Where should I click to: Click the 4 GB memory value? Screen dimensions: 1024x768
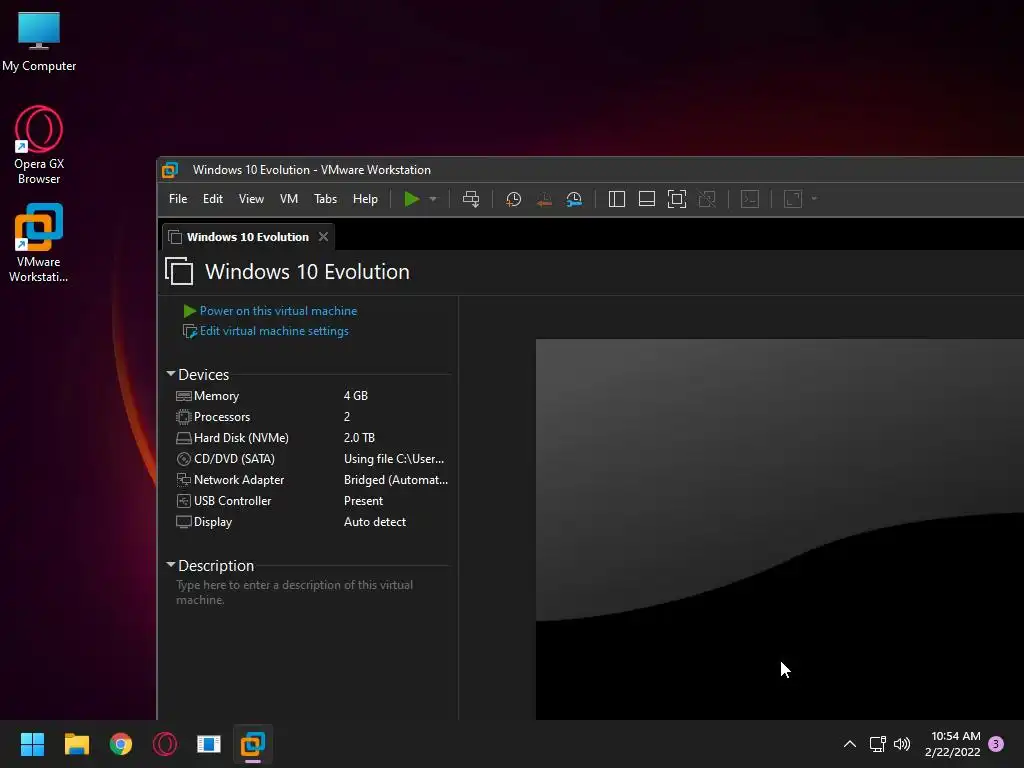[x=356, y=396]
